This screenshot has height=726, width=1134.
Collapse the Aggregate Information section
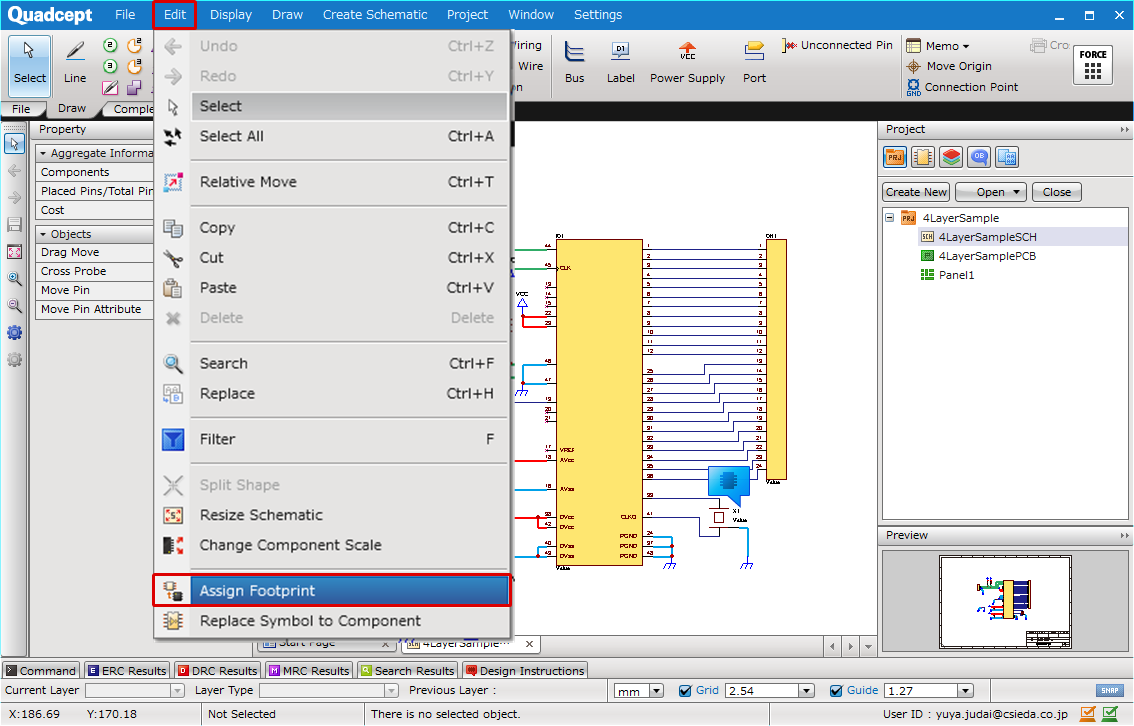pyautogui.click(x=43, y=153)
